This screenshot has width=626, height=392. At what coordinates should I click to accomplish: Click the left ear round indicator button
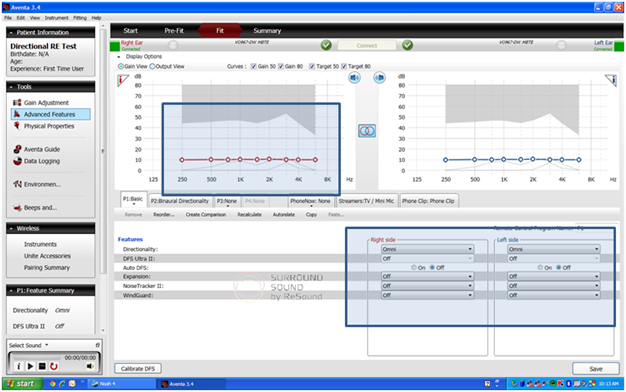(561, 45)
